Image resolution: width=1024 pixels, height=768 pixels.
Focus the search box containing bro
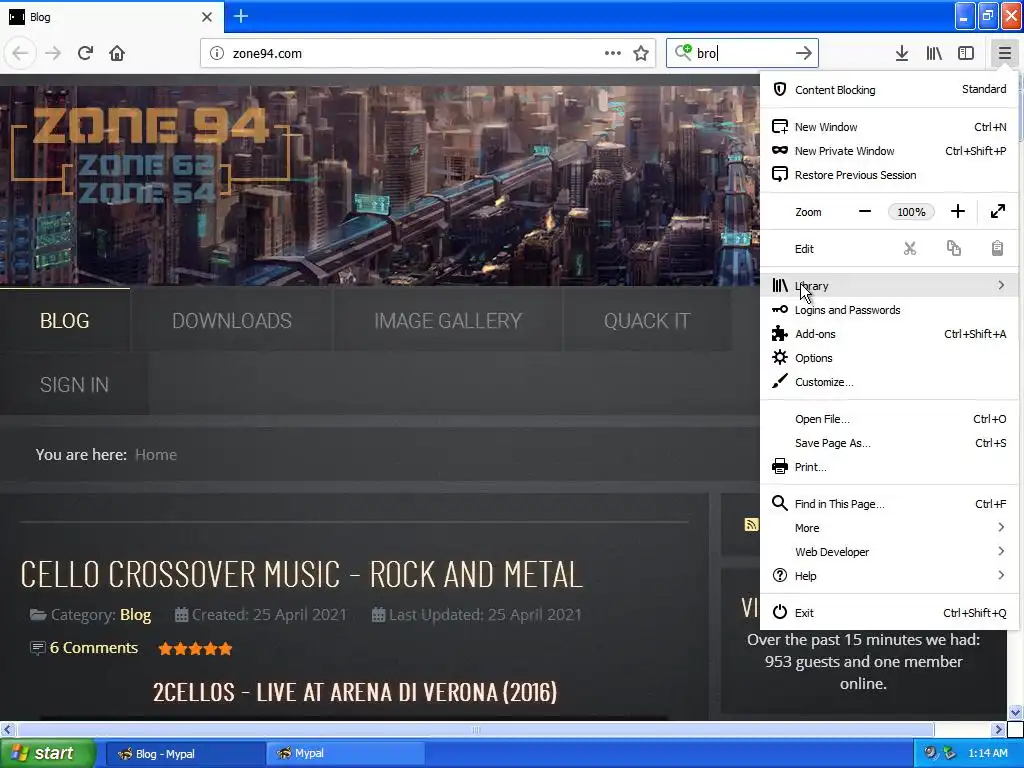(x=742, y=54)
